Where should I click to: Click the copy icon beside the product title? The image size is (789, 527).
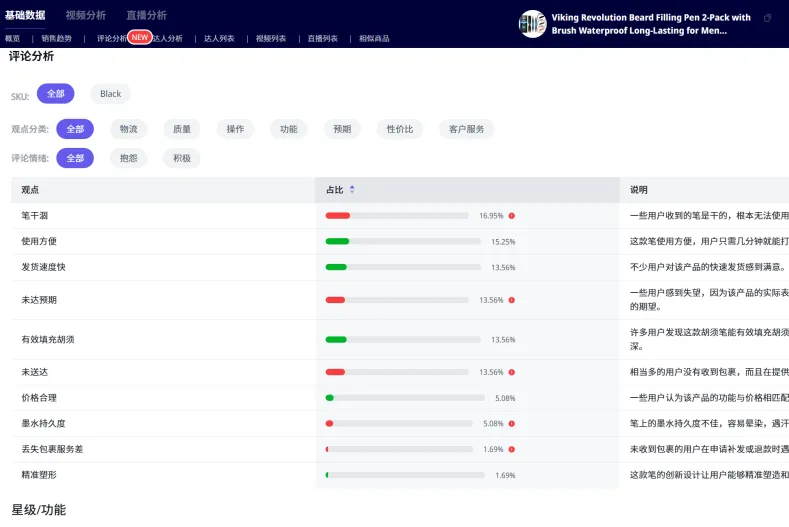coord(767,18)
